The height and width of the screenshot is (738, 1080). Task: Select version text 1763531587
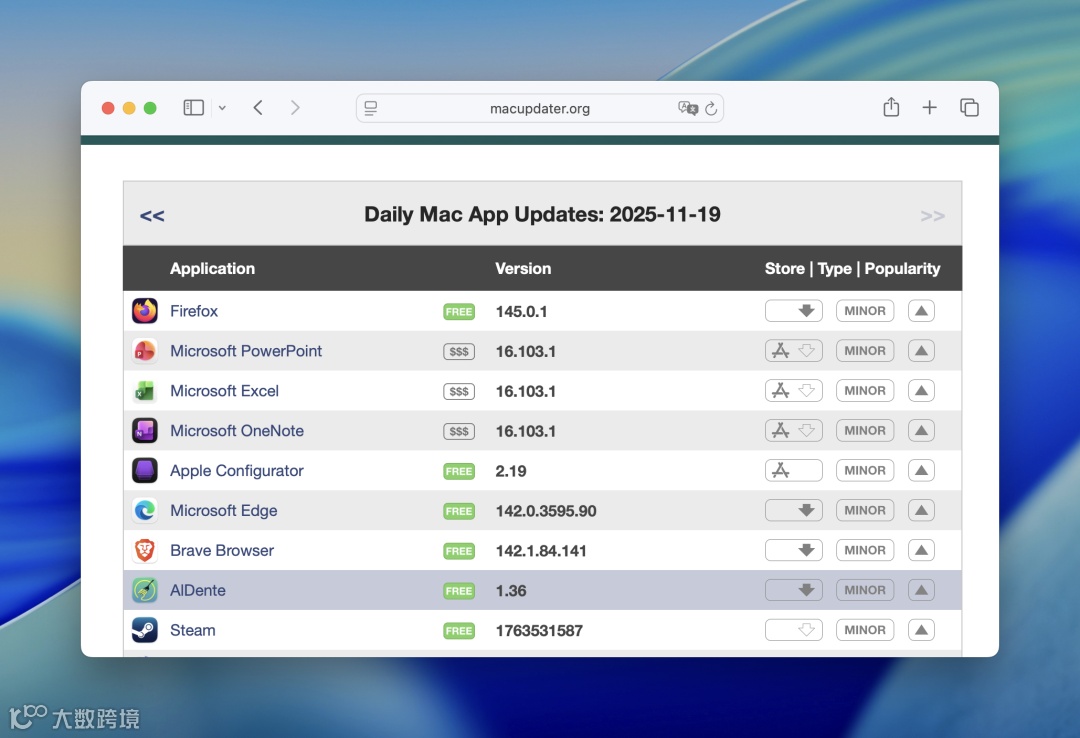[x=539, y=631]
